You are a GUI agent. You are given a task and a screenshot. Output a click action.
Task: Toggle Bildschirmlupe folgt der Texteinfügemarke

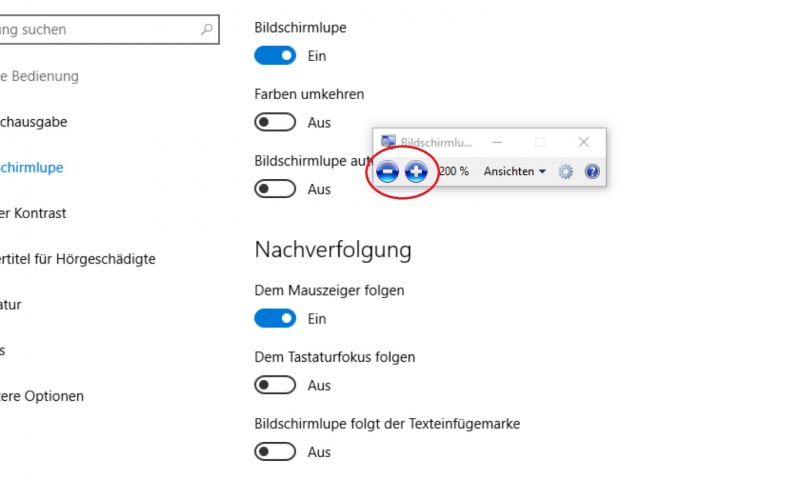(x=275, y=452)
